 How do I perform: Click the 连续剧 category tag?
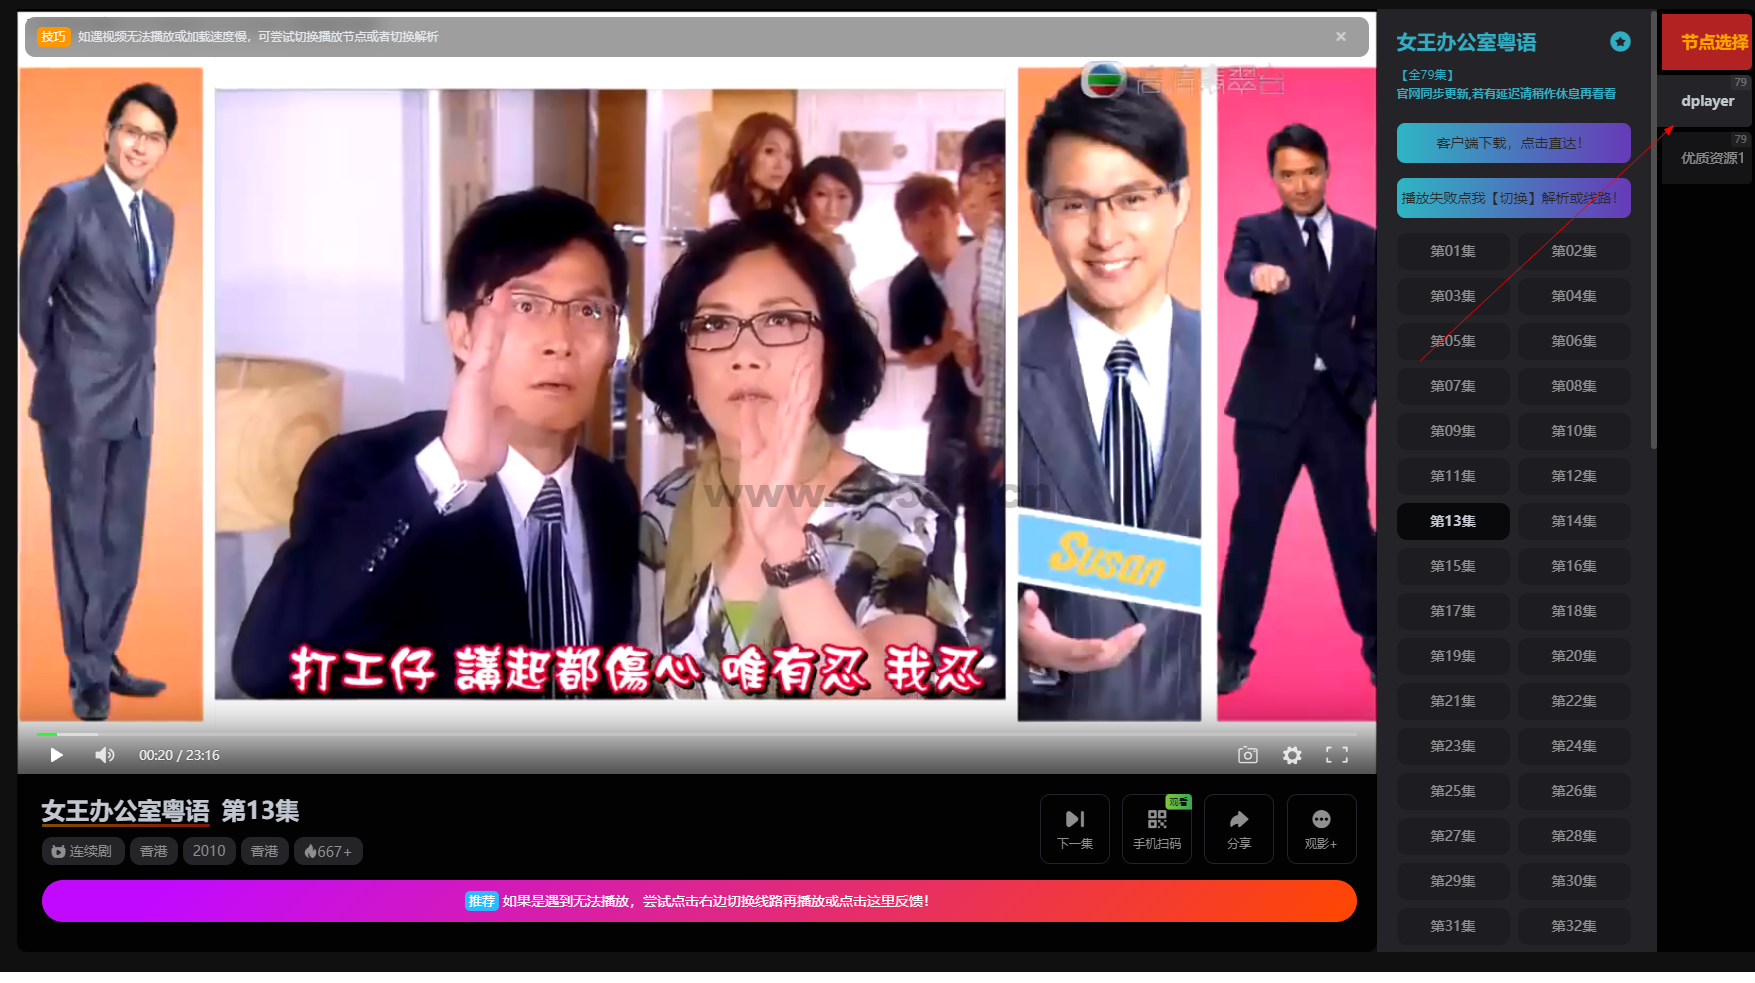[x=83, y=851]
